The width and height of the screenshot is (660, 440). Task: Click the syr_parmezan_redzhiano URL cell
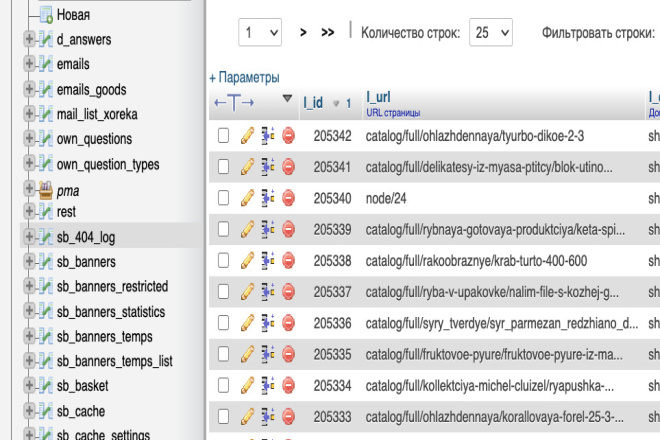click(x=502, y=323)
